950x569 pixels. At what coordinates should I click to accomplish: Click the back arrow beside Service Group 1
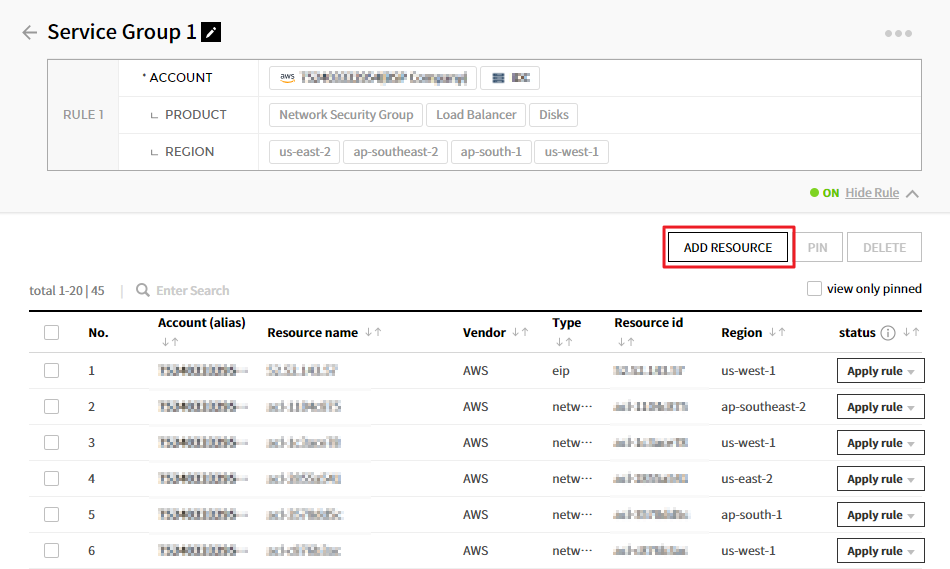coord(29,32)
